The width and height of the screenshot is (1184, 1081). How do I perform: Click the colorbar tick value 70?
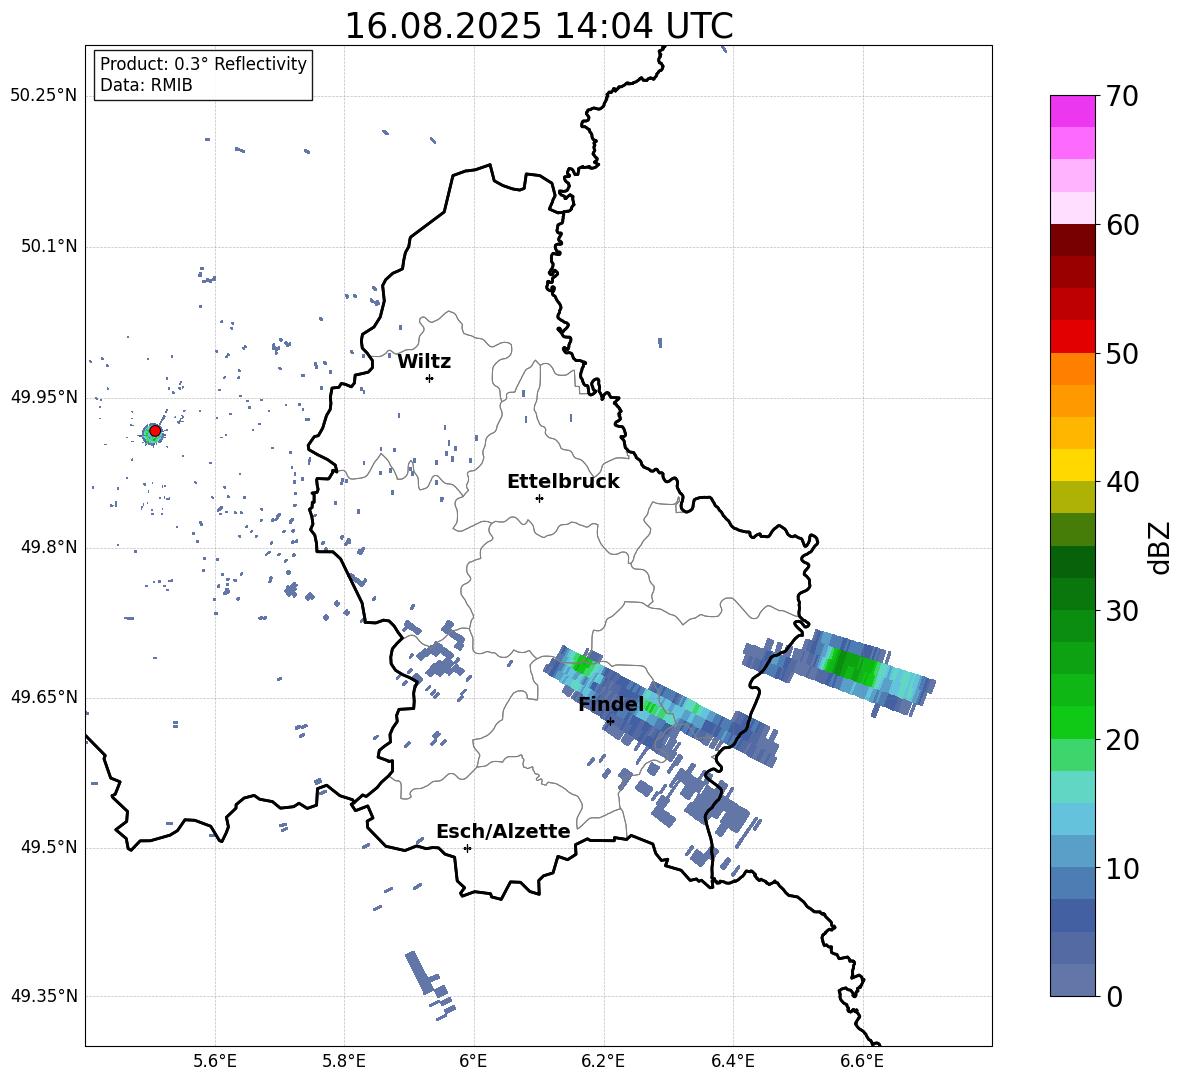pyautogui.click(x=1122, y=96)
